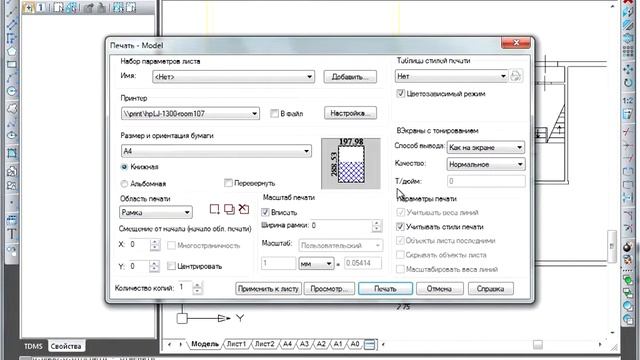
Task: Open the layout list icon after A0 tab
Action: point(369,344)
